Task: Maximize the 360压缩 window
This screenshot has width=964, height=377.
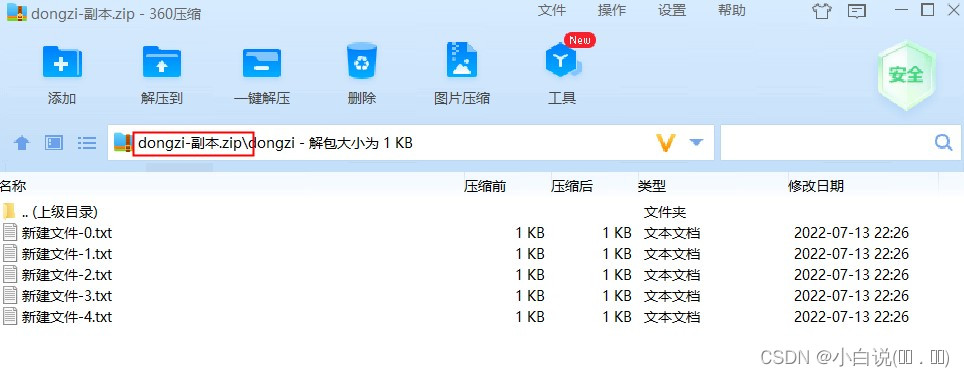Action: point(927,10)
